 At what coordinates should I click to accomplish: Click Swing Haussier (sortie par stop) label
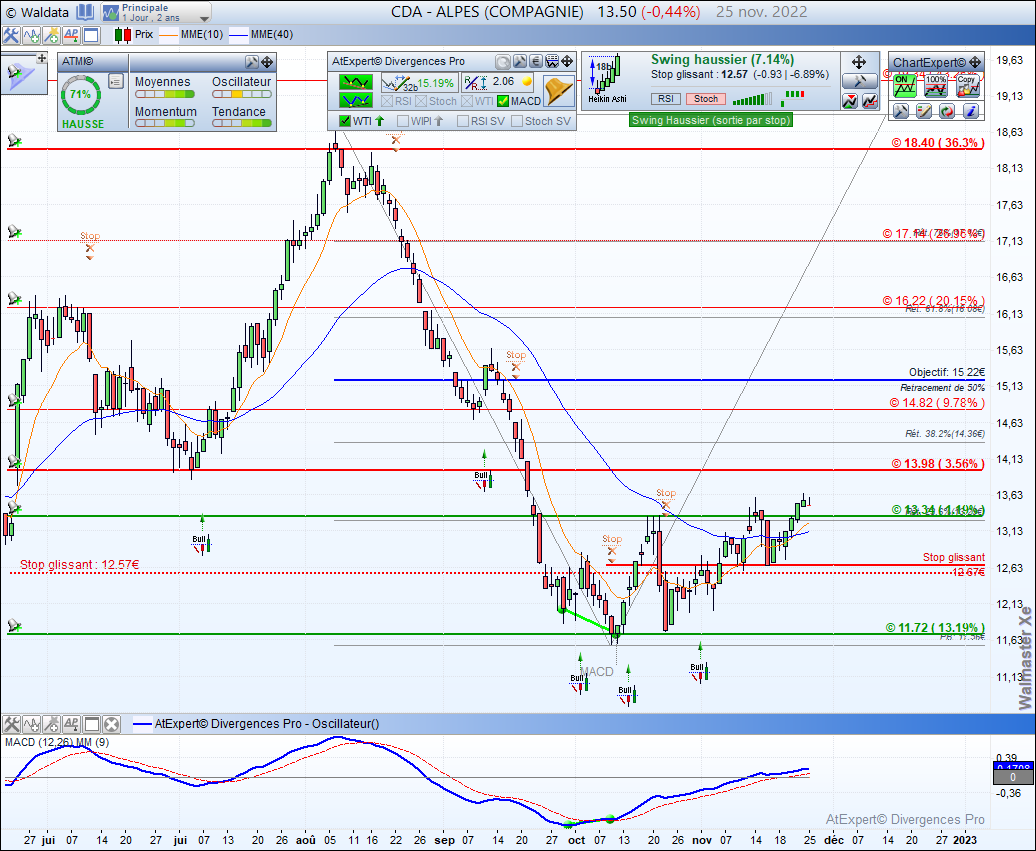pyautogui.click(x=710, y=120)
